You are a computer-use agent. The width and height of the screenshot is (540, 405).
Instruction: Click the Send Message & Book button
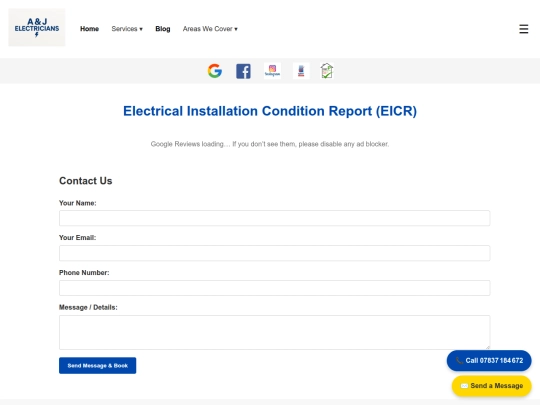pos(97,365)
